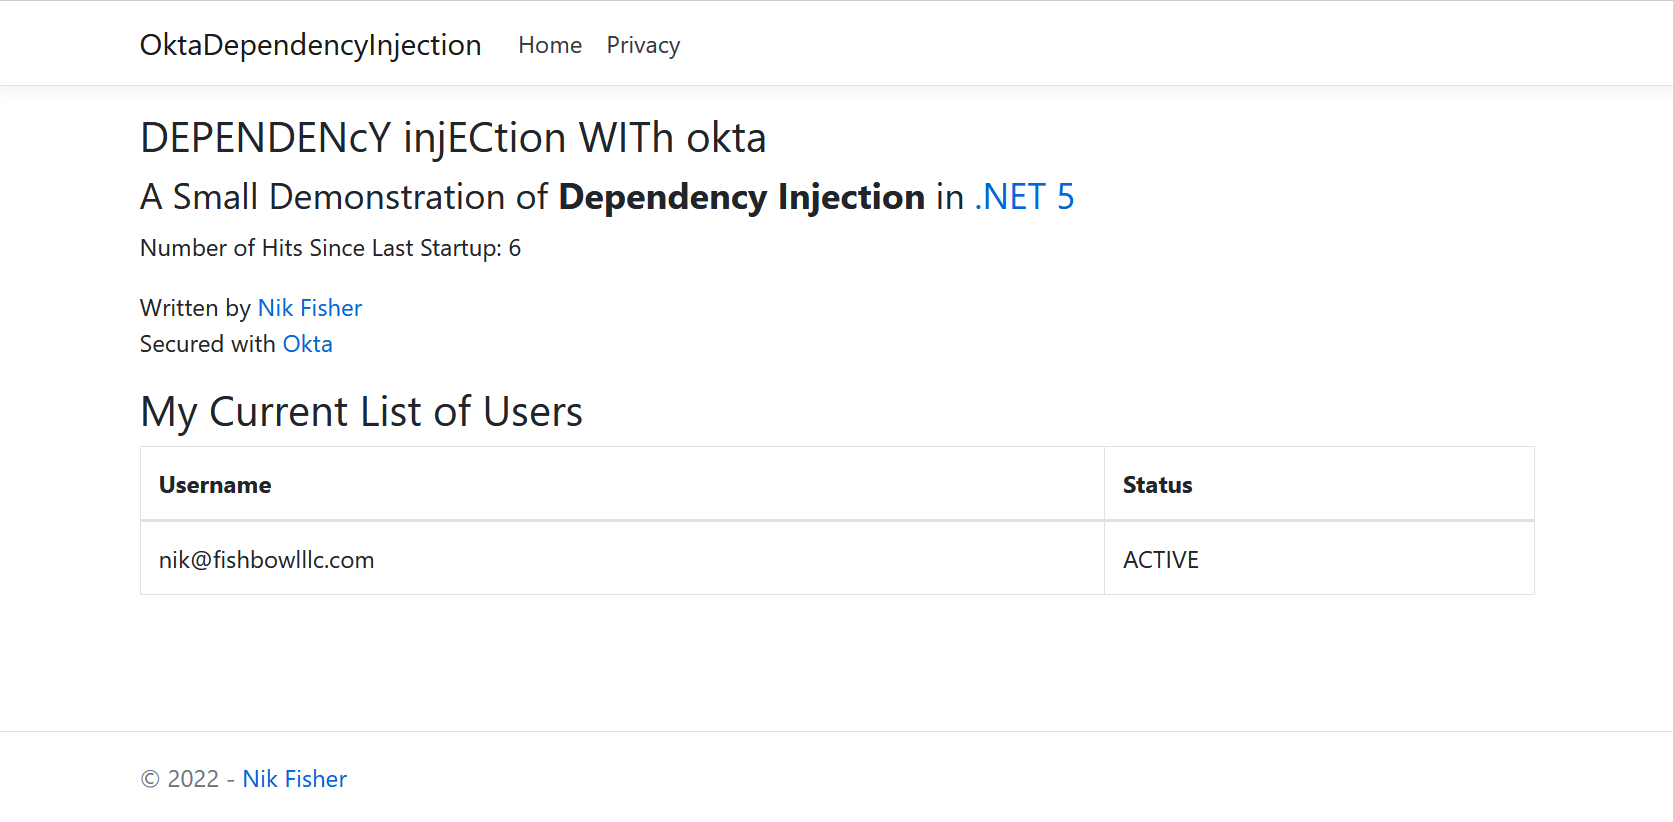The width and height of the screenshot is (1673, 822).
Task: Click the Status column header
Action: click(1157, 485)
